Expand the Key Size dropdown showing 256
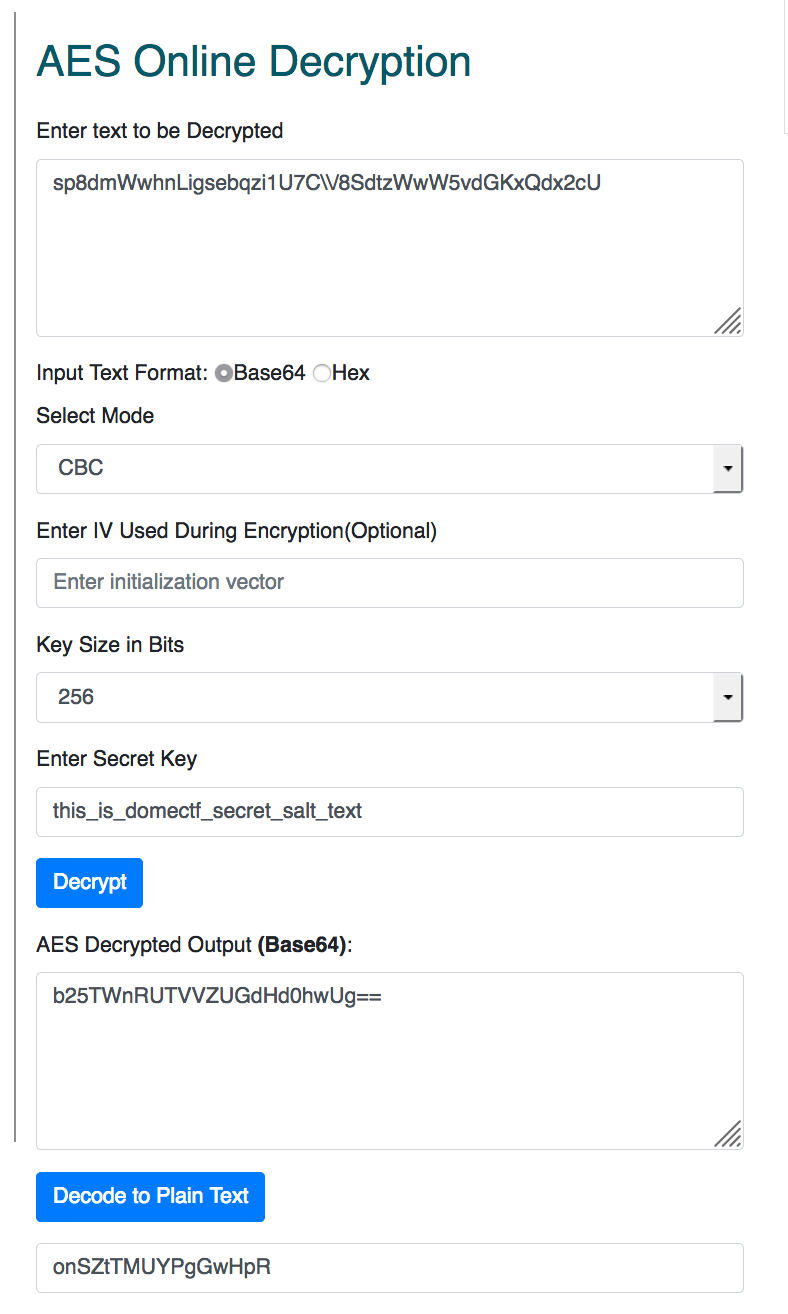 pos(389,697)
